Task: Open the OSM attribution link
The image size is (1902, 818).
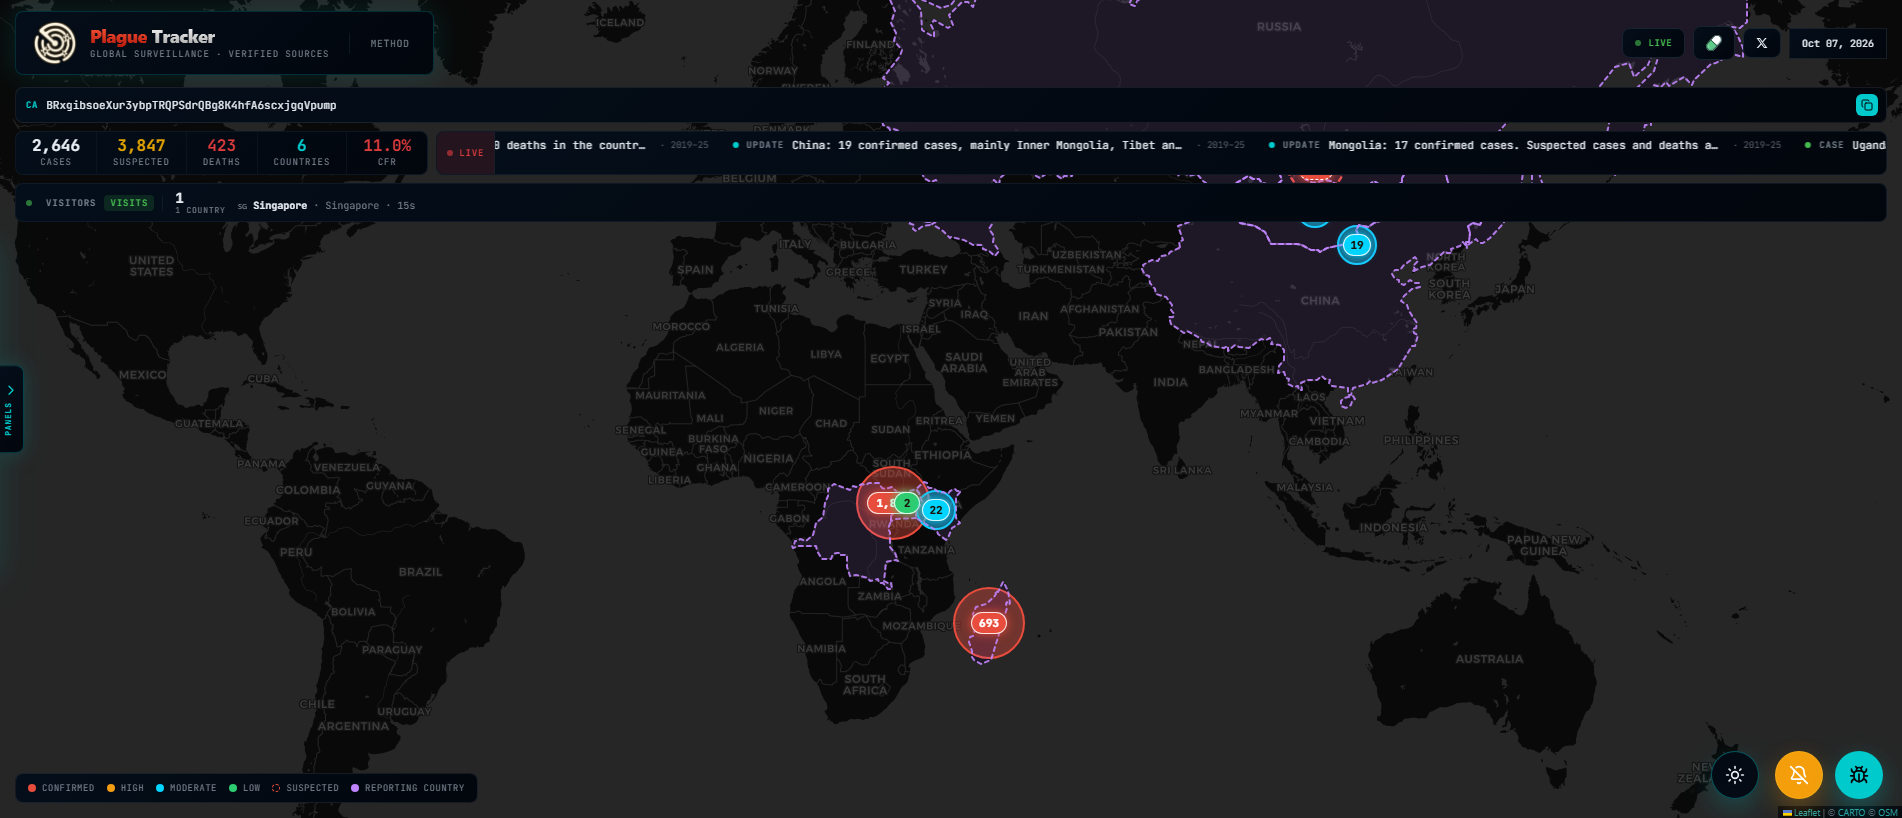Action: pos(1888,813)
